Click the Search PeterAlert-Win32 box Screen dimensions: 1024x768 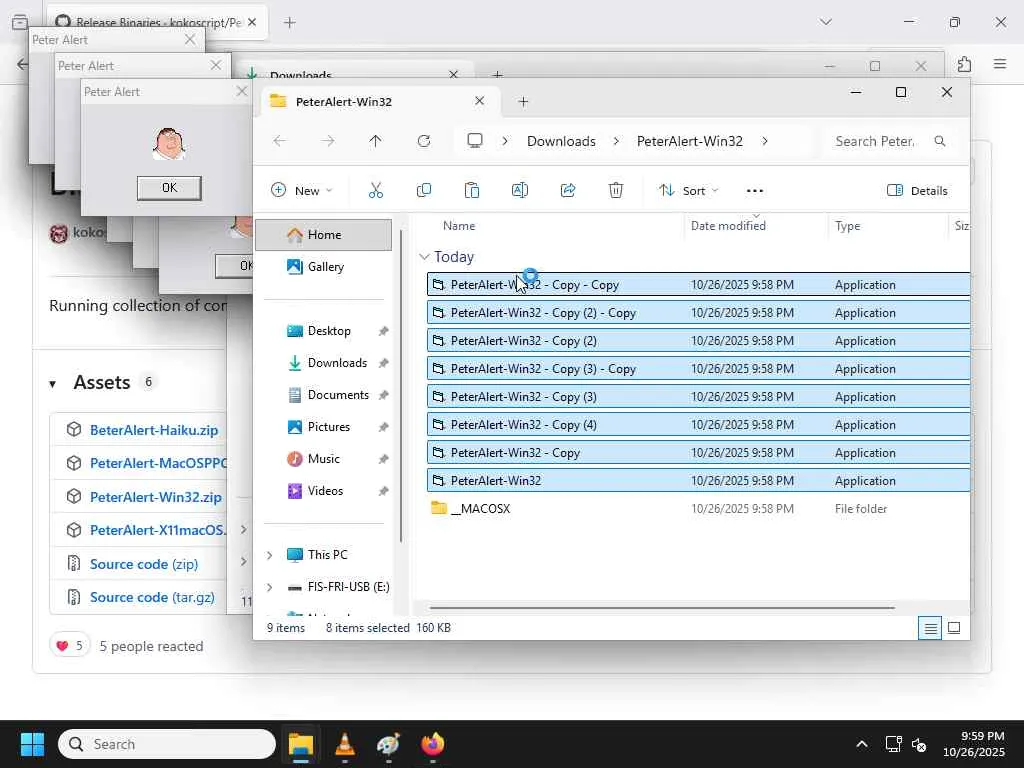(876, 141)
